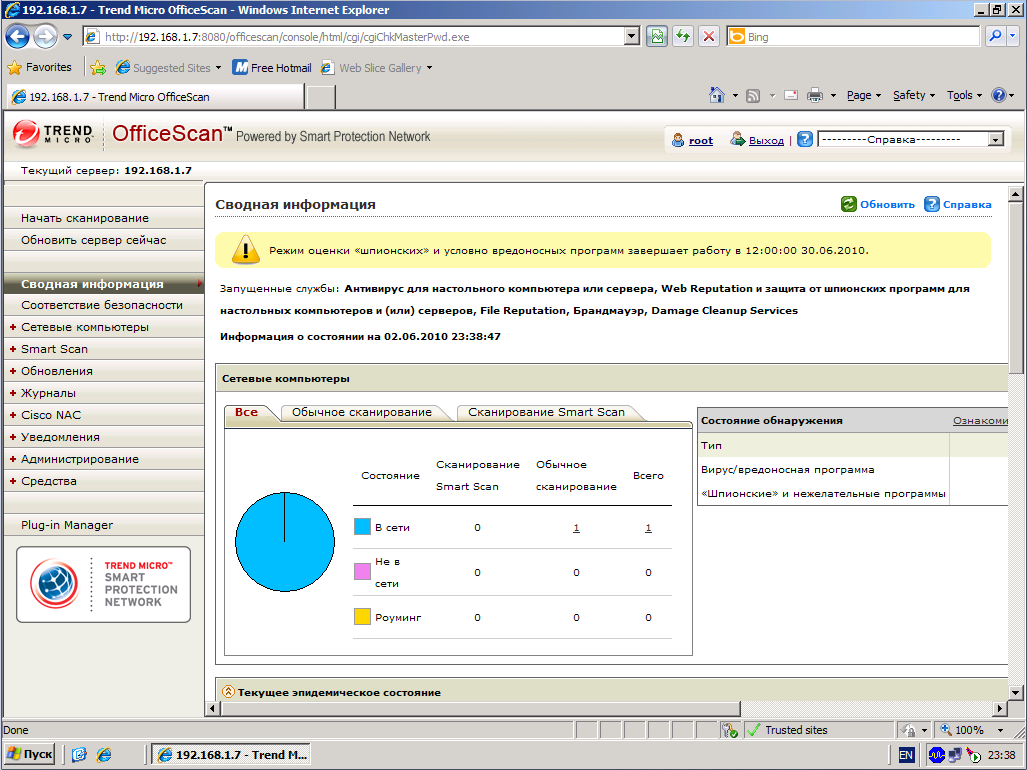The height and width of the screenshot is (770, 1027).
Task: Click the pink Не в сети swatch
Action: point(362,572)
